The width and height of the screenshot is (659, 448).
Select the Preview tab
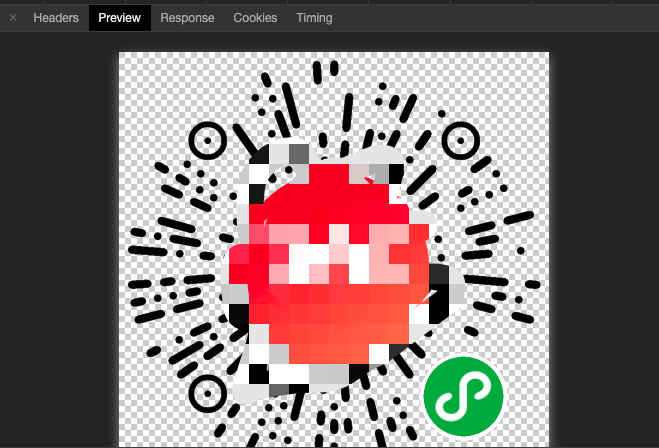point(120,18)
